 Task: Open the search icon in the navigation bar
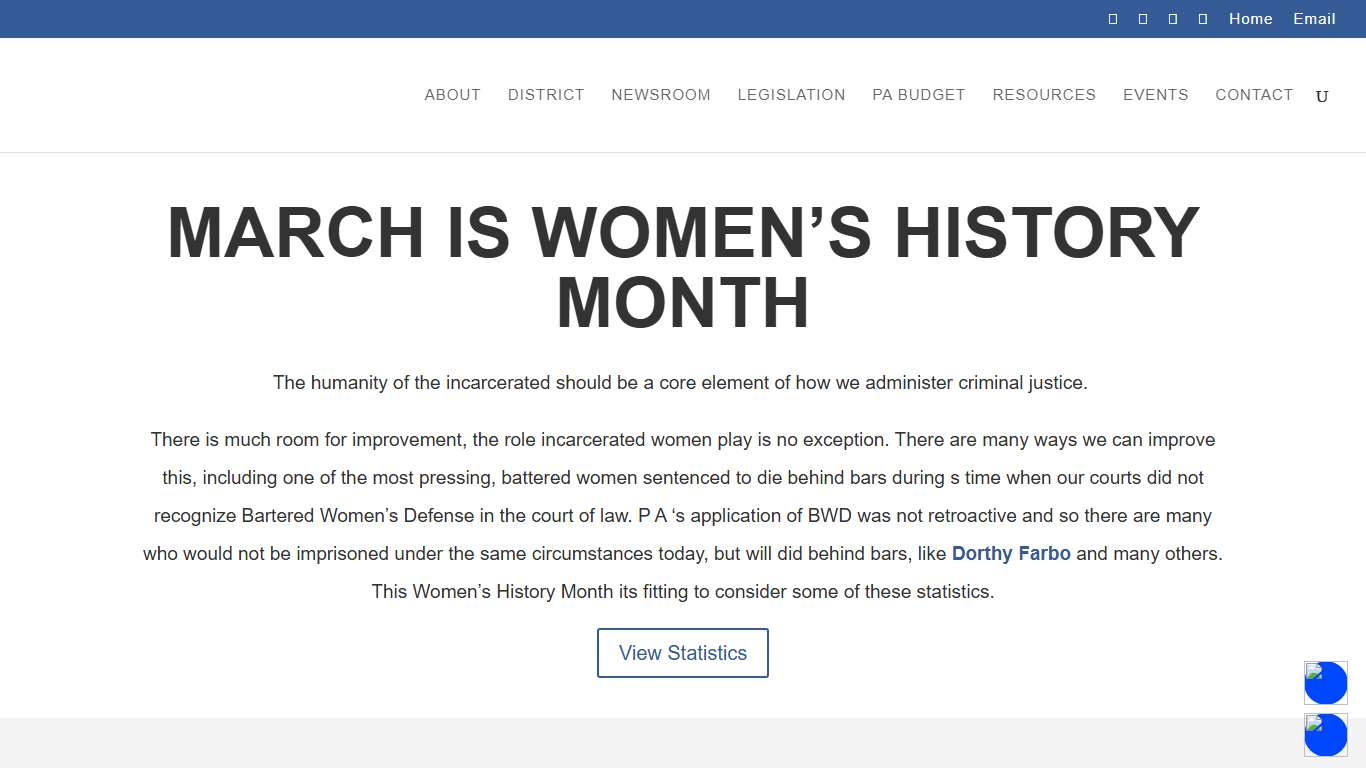1321,95
